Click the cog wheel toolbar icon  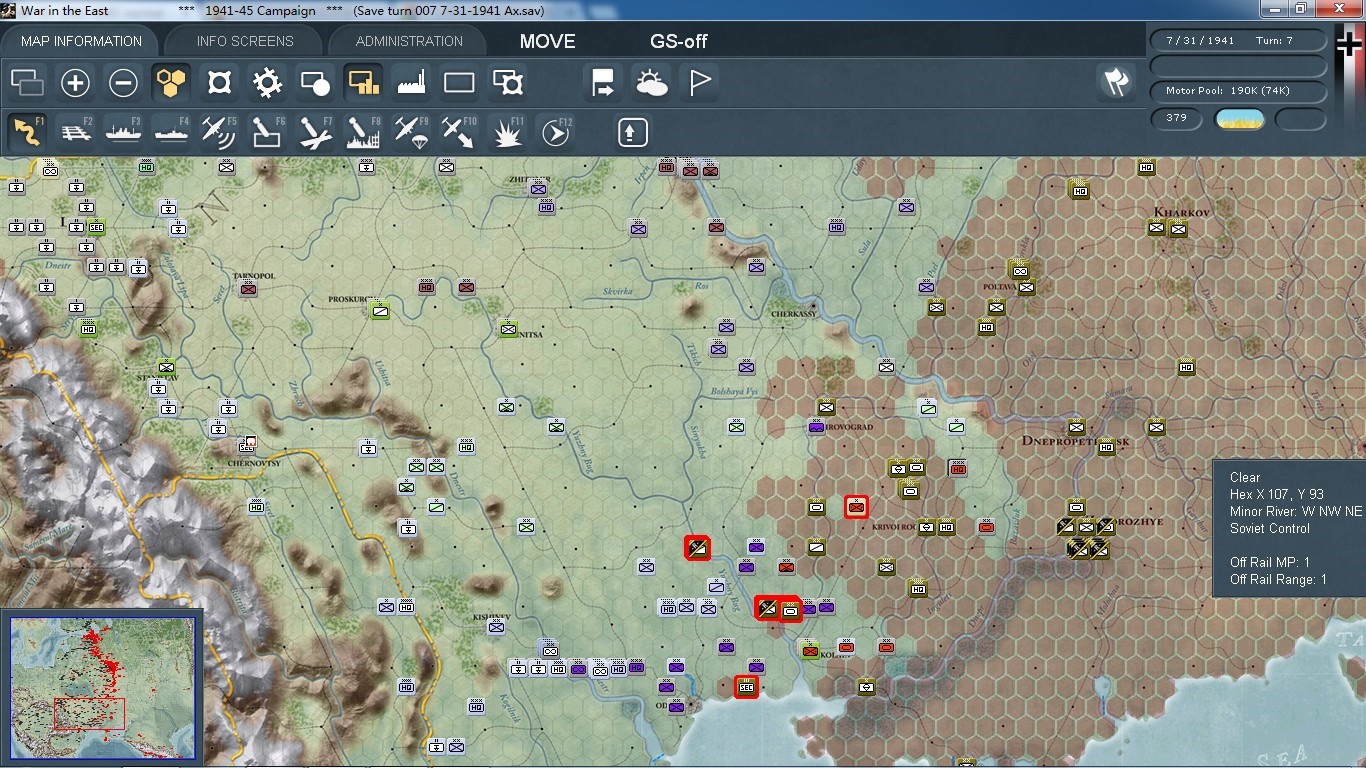point(267,82)
